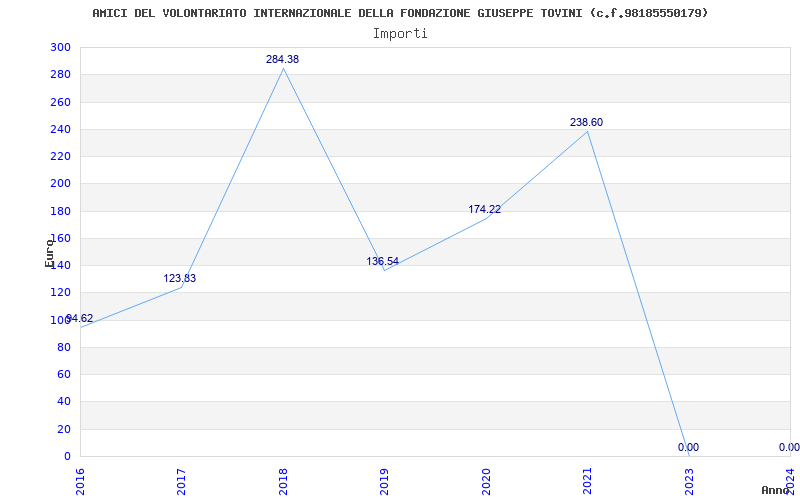Click the chart title naming Fondazione Giuseppe Tovini
Image resolution: width=800 pixels, height=500 pixels.
[401, 13]
